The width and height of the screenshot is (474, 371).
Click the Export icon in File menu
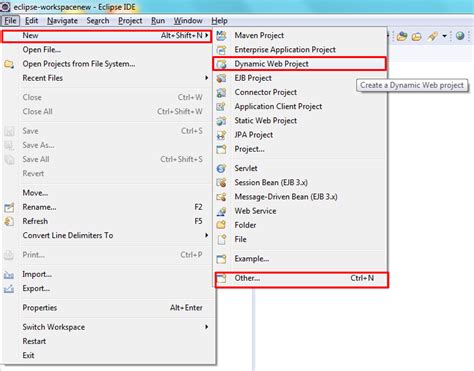9,289
